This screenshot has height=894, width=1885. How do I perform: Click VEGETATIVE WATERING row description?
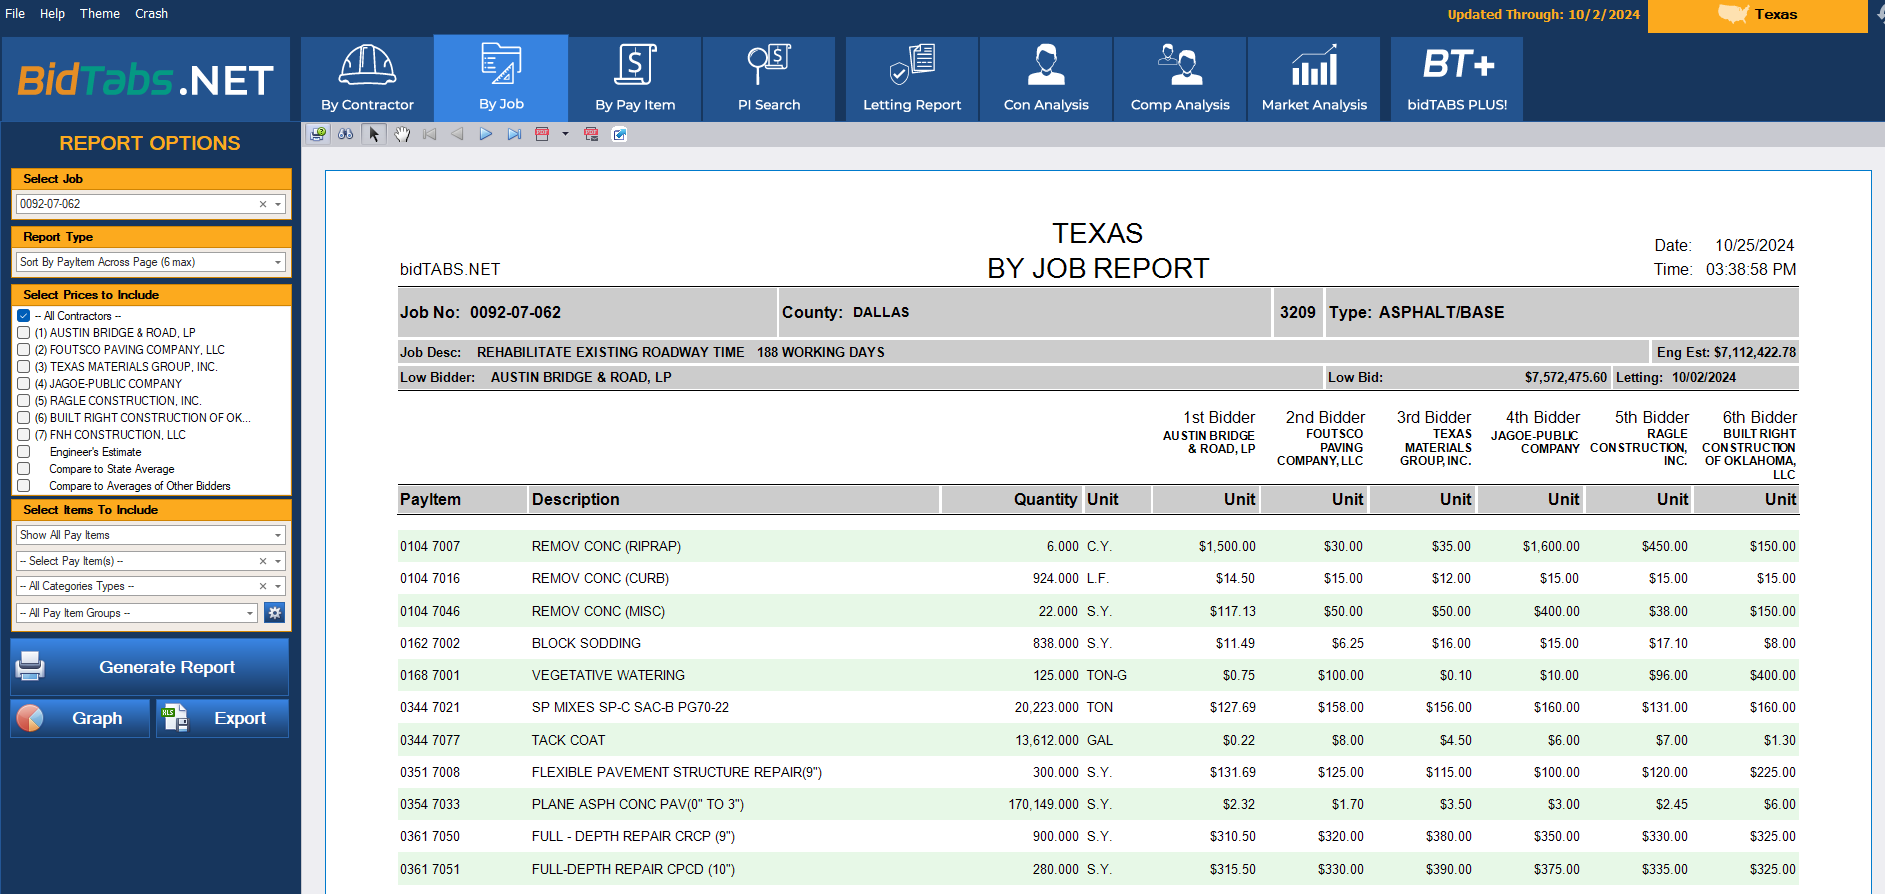pos(608,675)
